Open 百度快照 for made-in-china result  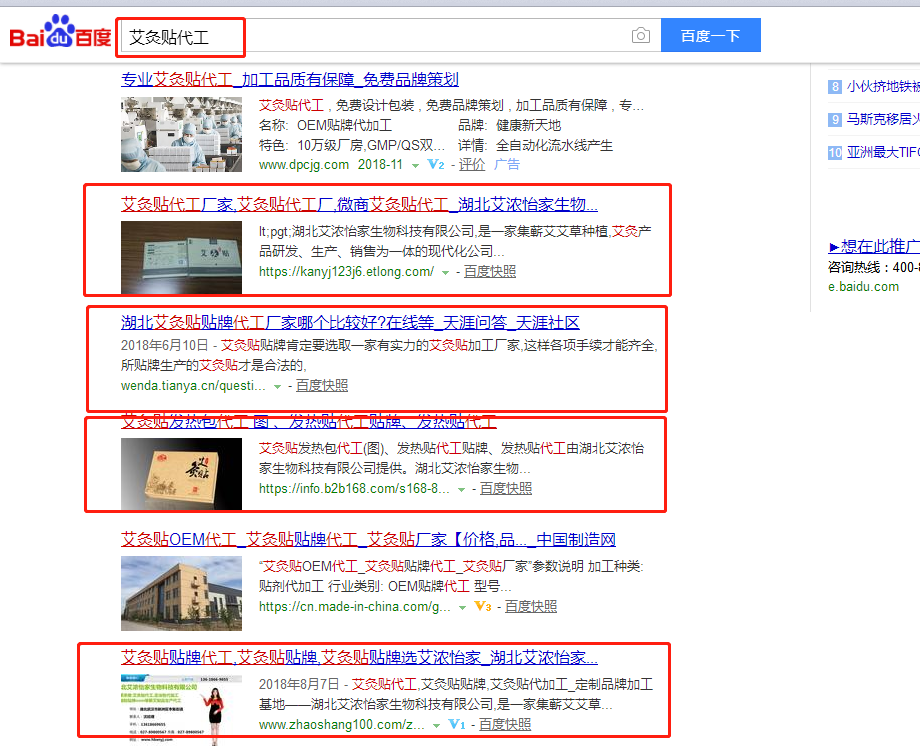click(x=531, y=606)
